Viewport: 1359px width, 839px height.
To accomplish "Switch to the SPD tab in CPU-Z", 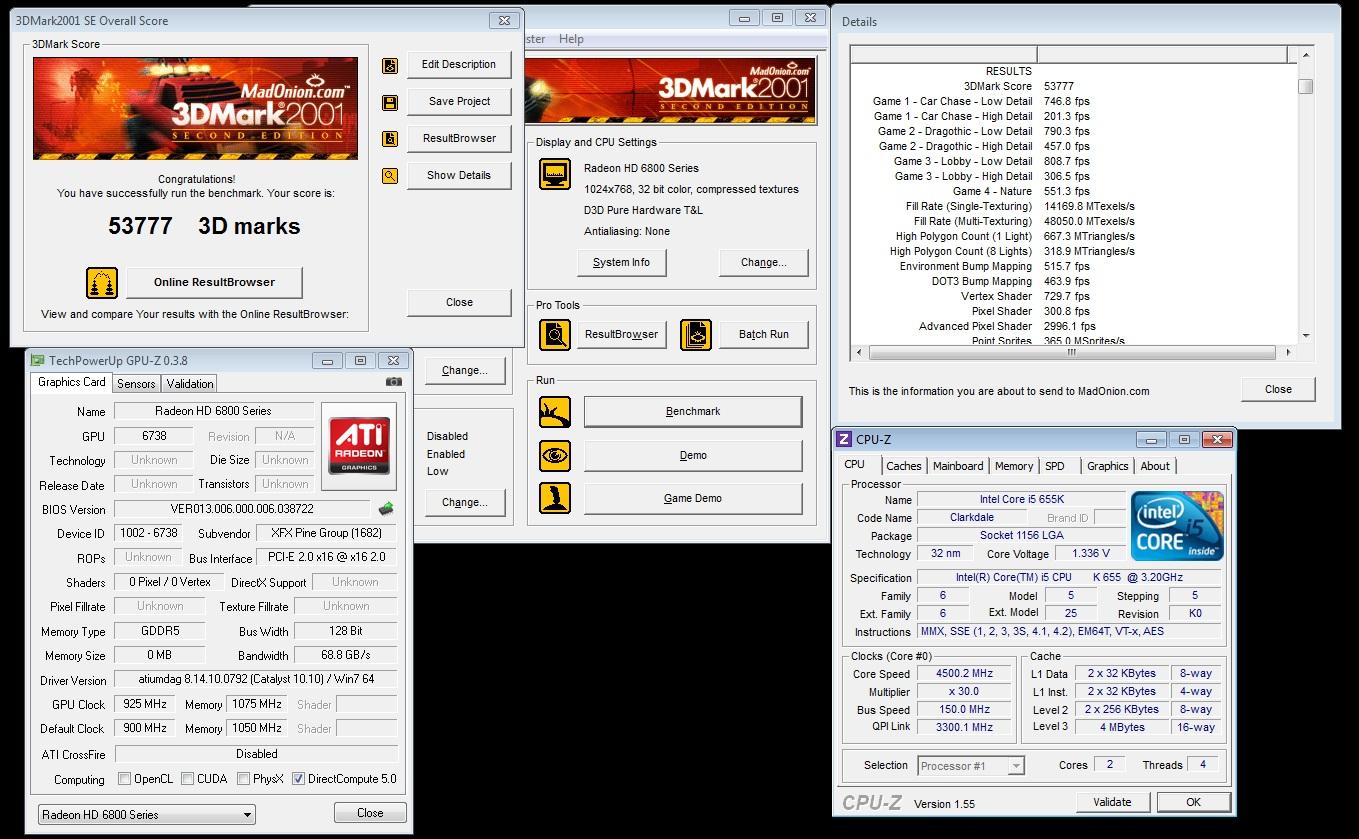I will point(1055,466).
